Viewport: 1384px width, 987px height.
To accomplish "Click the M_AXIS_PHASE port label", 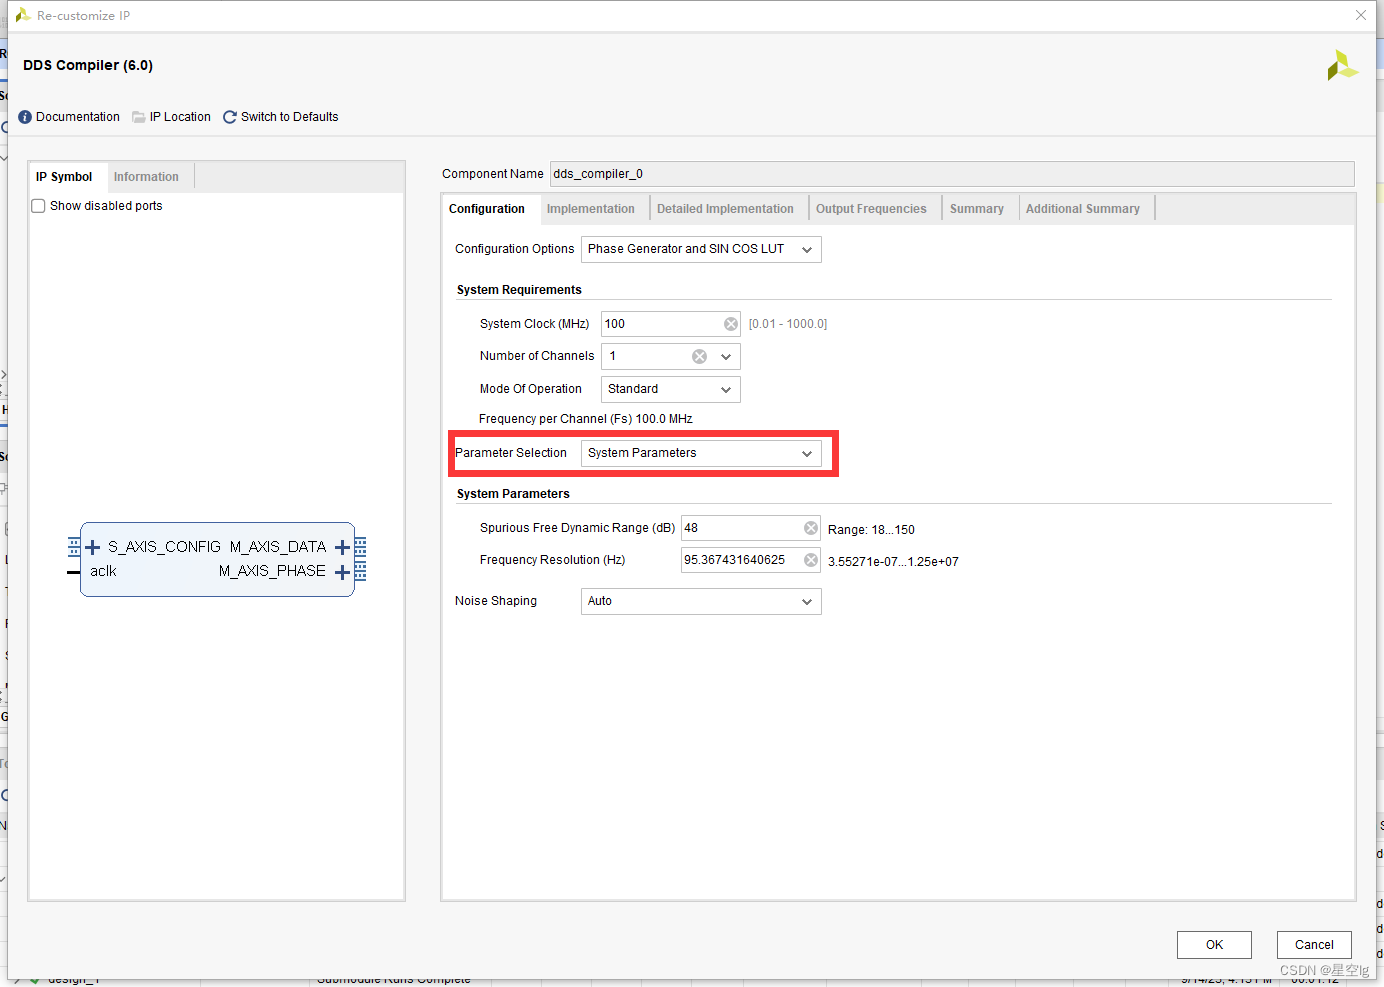I will click(272, 571).
